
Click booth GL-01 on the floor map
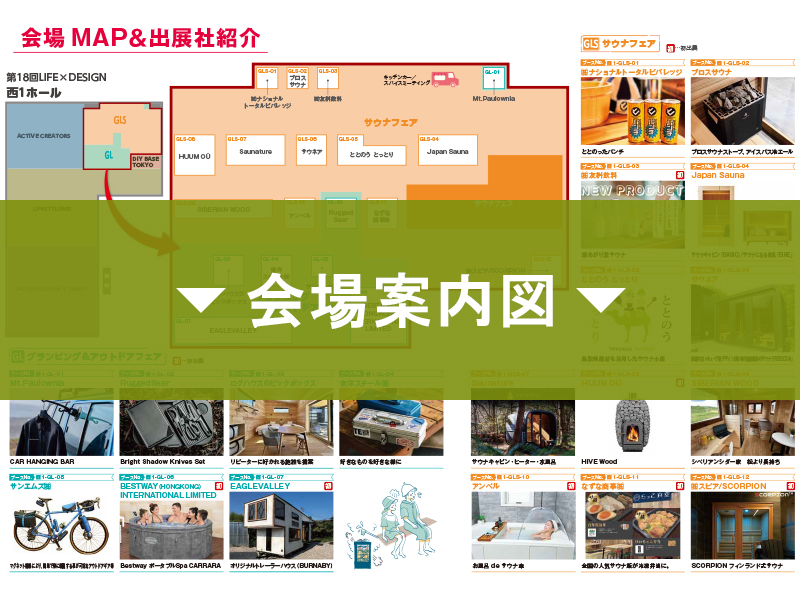493,78
